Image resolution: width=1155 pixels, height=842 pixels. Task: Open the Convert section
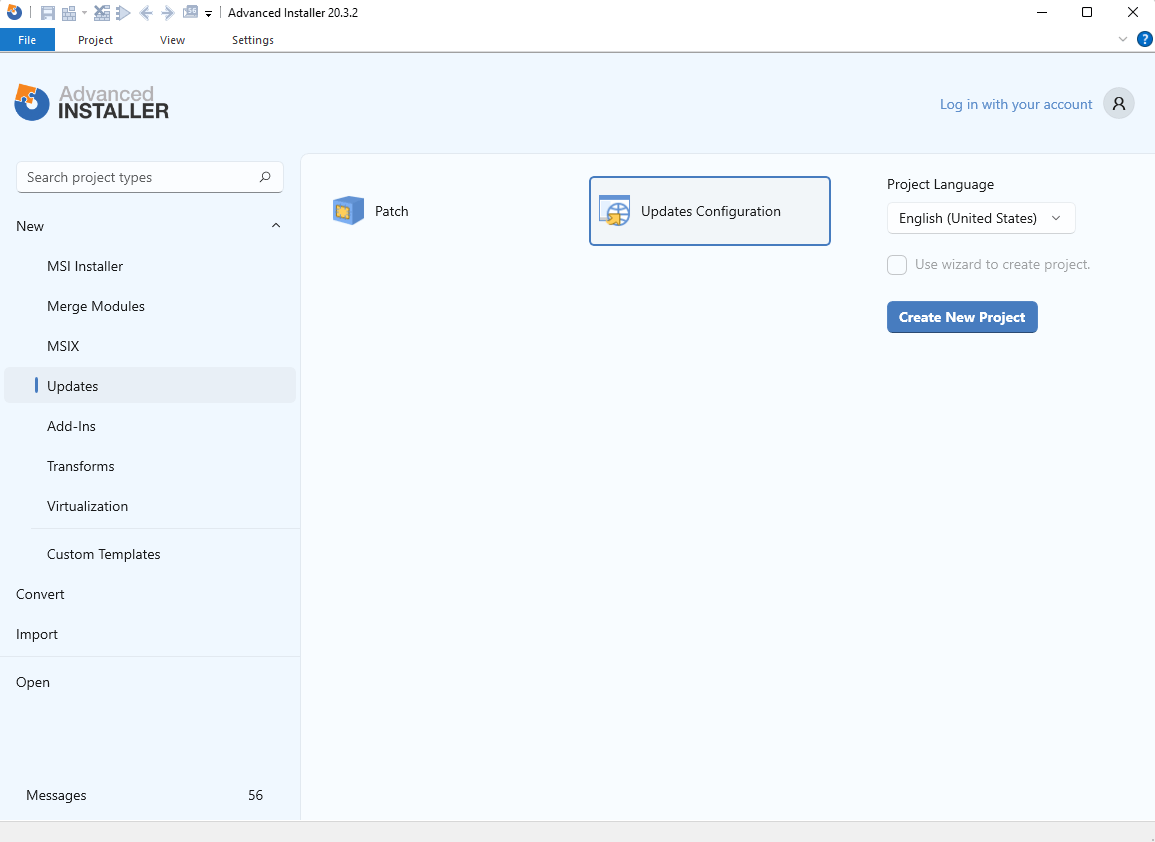(150, 594)
